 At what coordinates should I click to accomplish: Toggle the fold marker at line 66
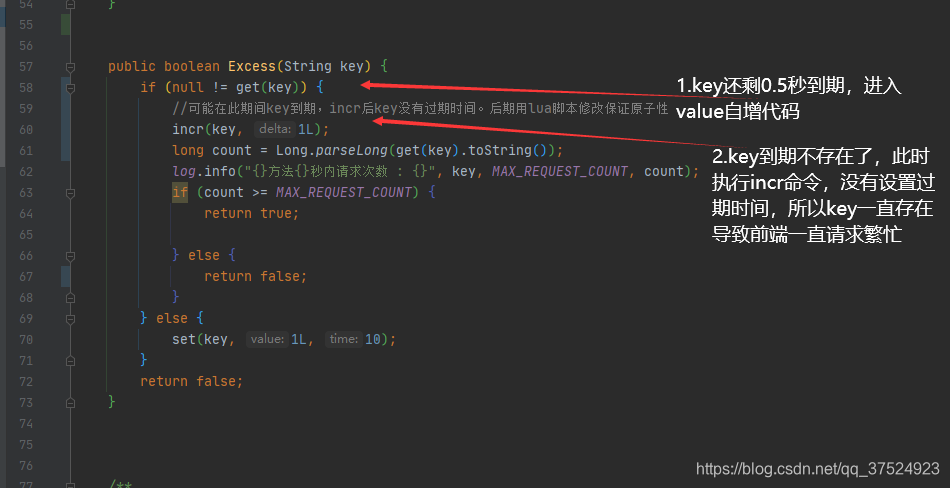[x=70, y=256]
